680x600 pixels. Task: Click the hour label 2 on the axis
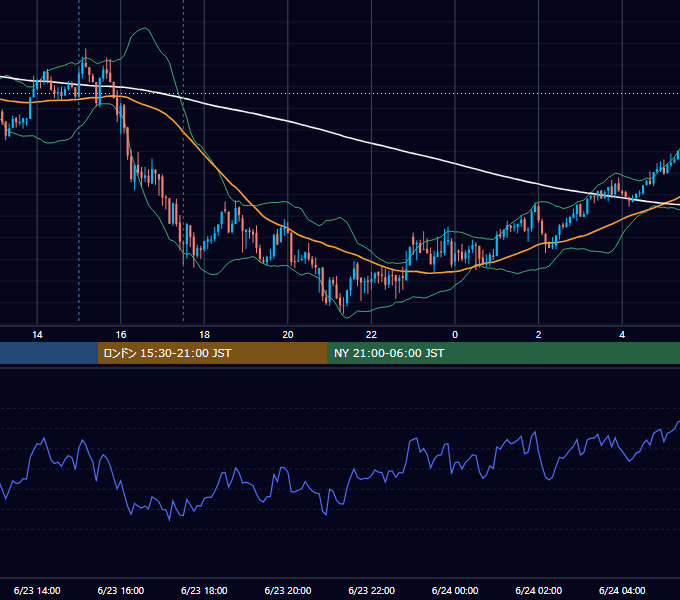[539, 335]
